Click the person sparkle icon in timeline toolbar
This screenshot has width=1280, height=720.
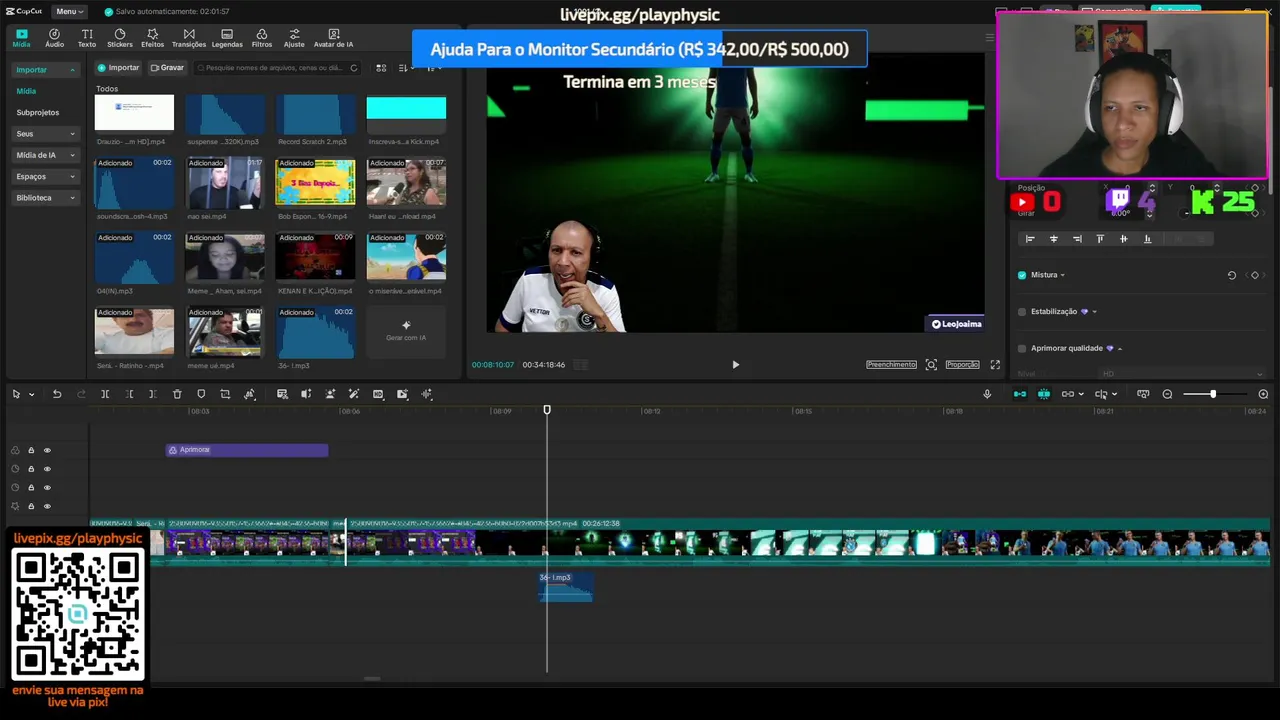330,394
